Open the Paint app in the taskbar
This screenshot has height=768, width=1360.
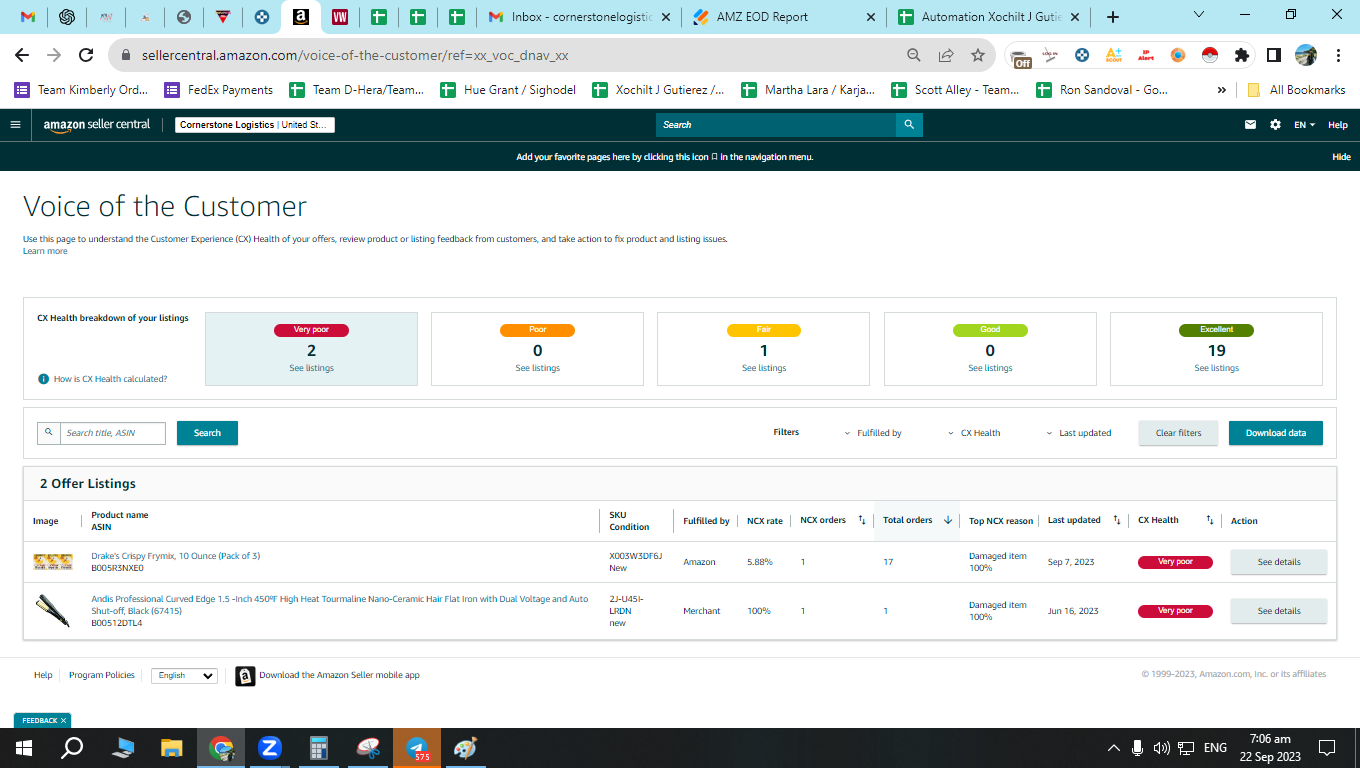[465, 747]
